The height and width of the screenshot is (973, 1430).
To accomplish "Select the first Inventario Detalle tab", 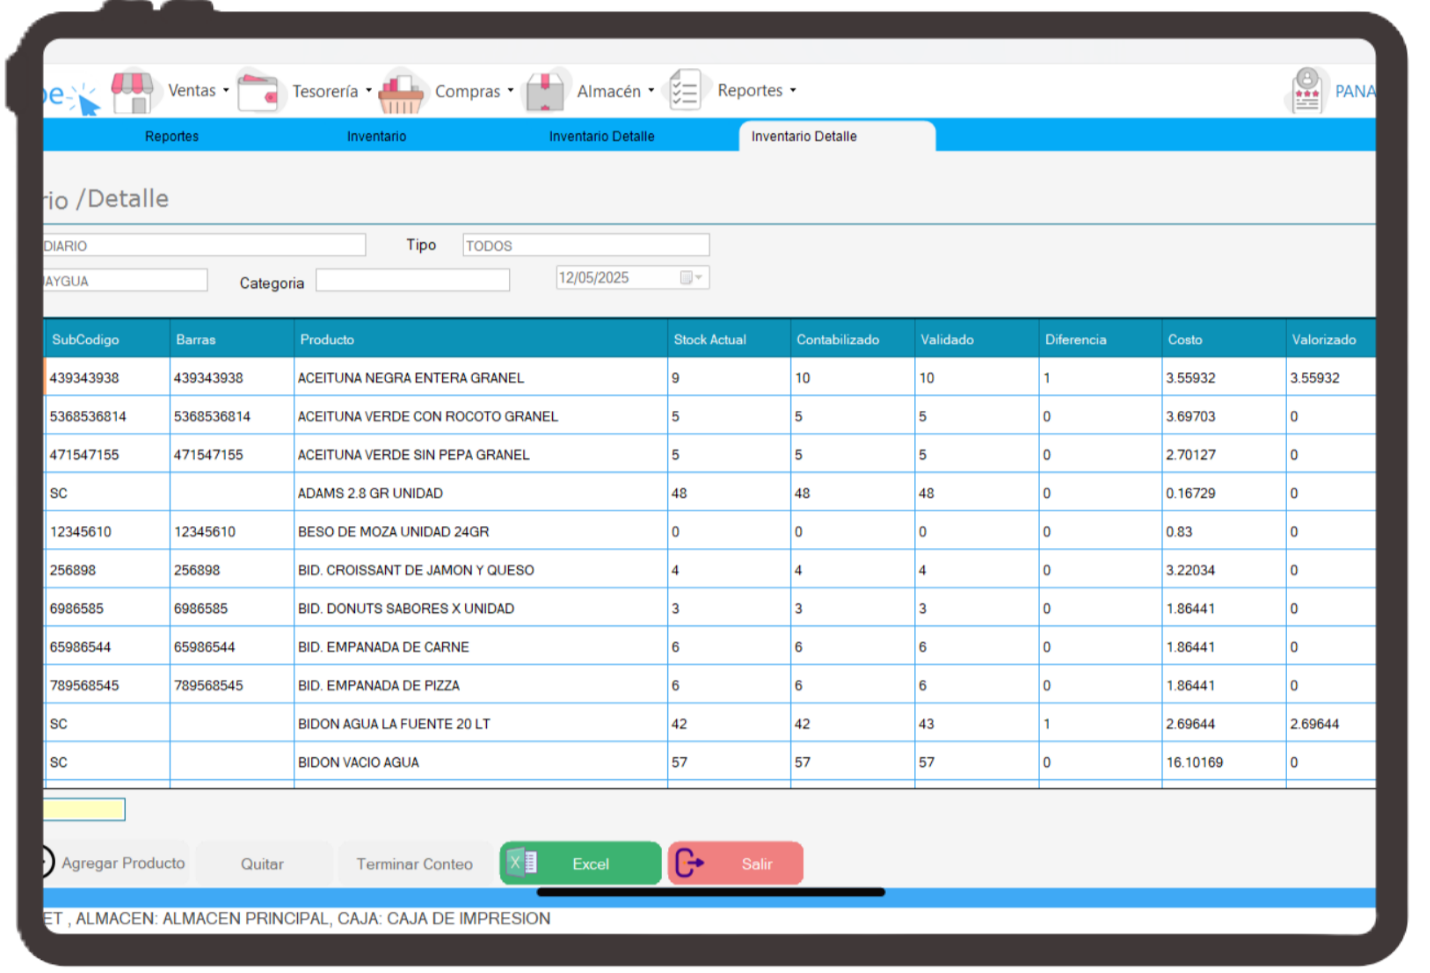I will coord(601,136).
